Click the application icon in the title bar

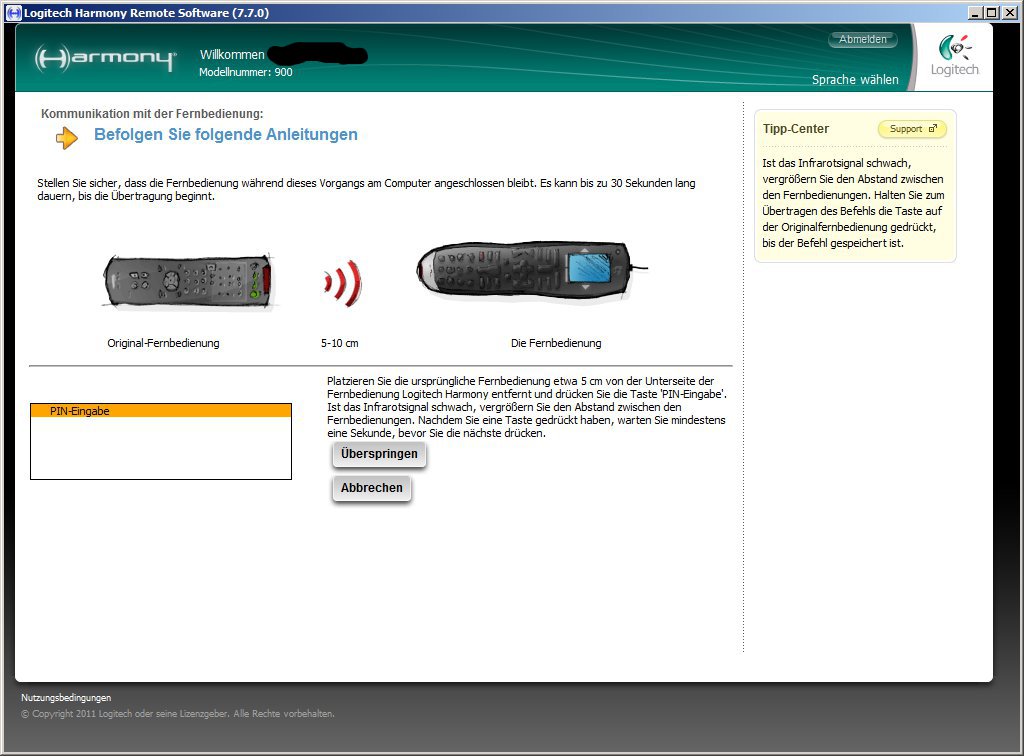[x=14, y=13]
